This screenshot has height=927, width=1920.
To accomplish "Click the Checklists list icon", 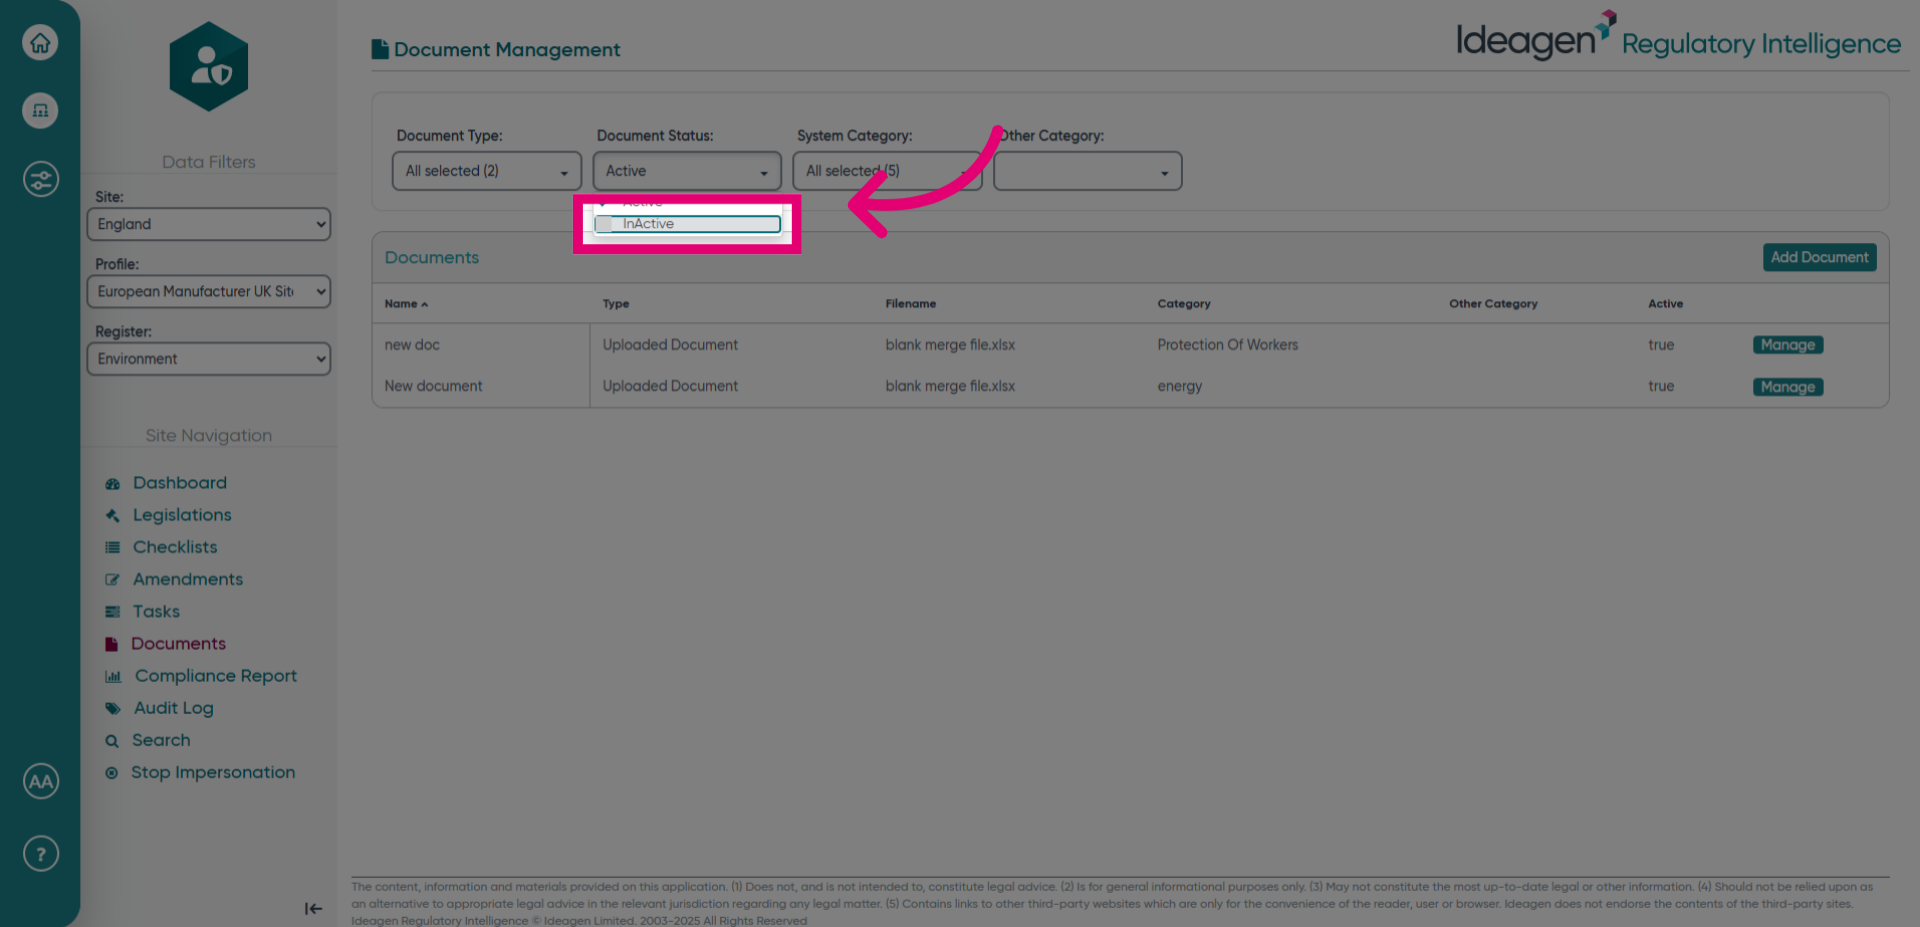I will (112, 548).
